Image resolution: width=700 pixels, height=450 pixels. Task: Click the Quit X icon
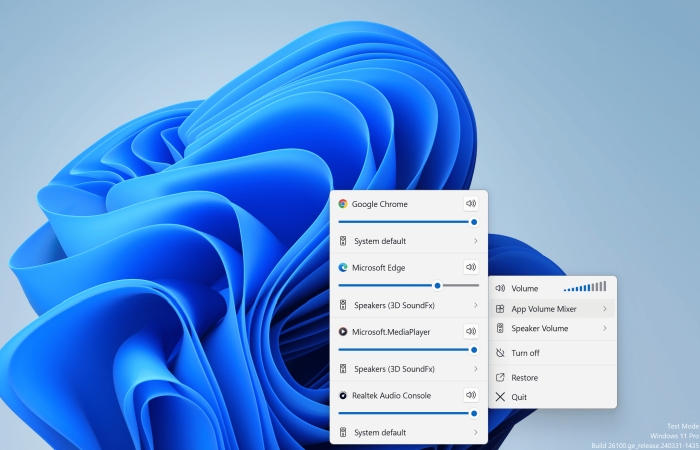click(500, 397)
